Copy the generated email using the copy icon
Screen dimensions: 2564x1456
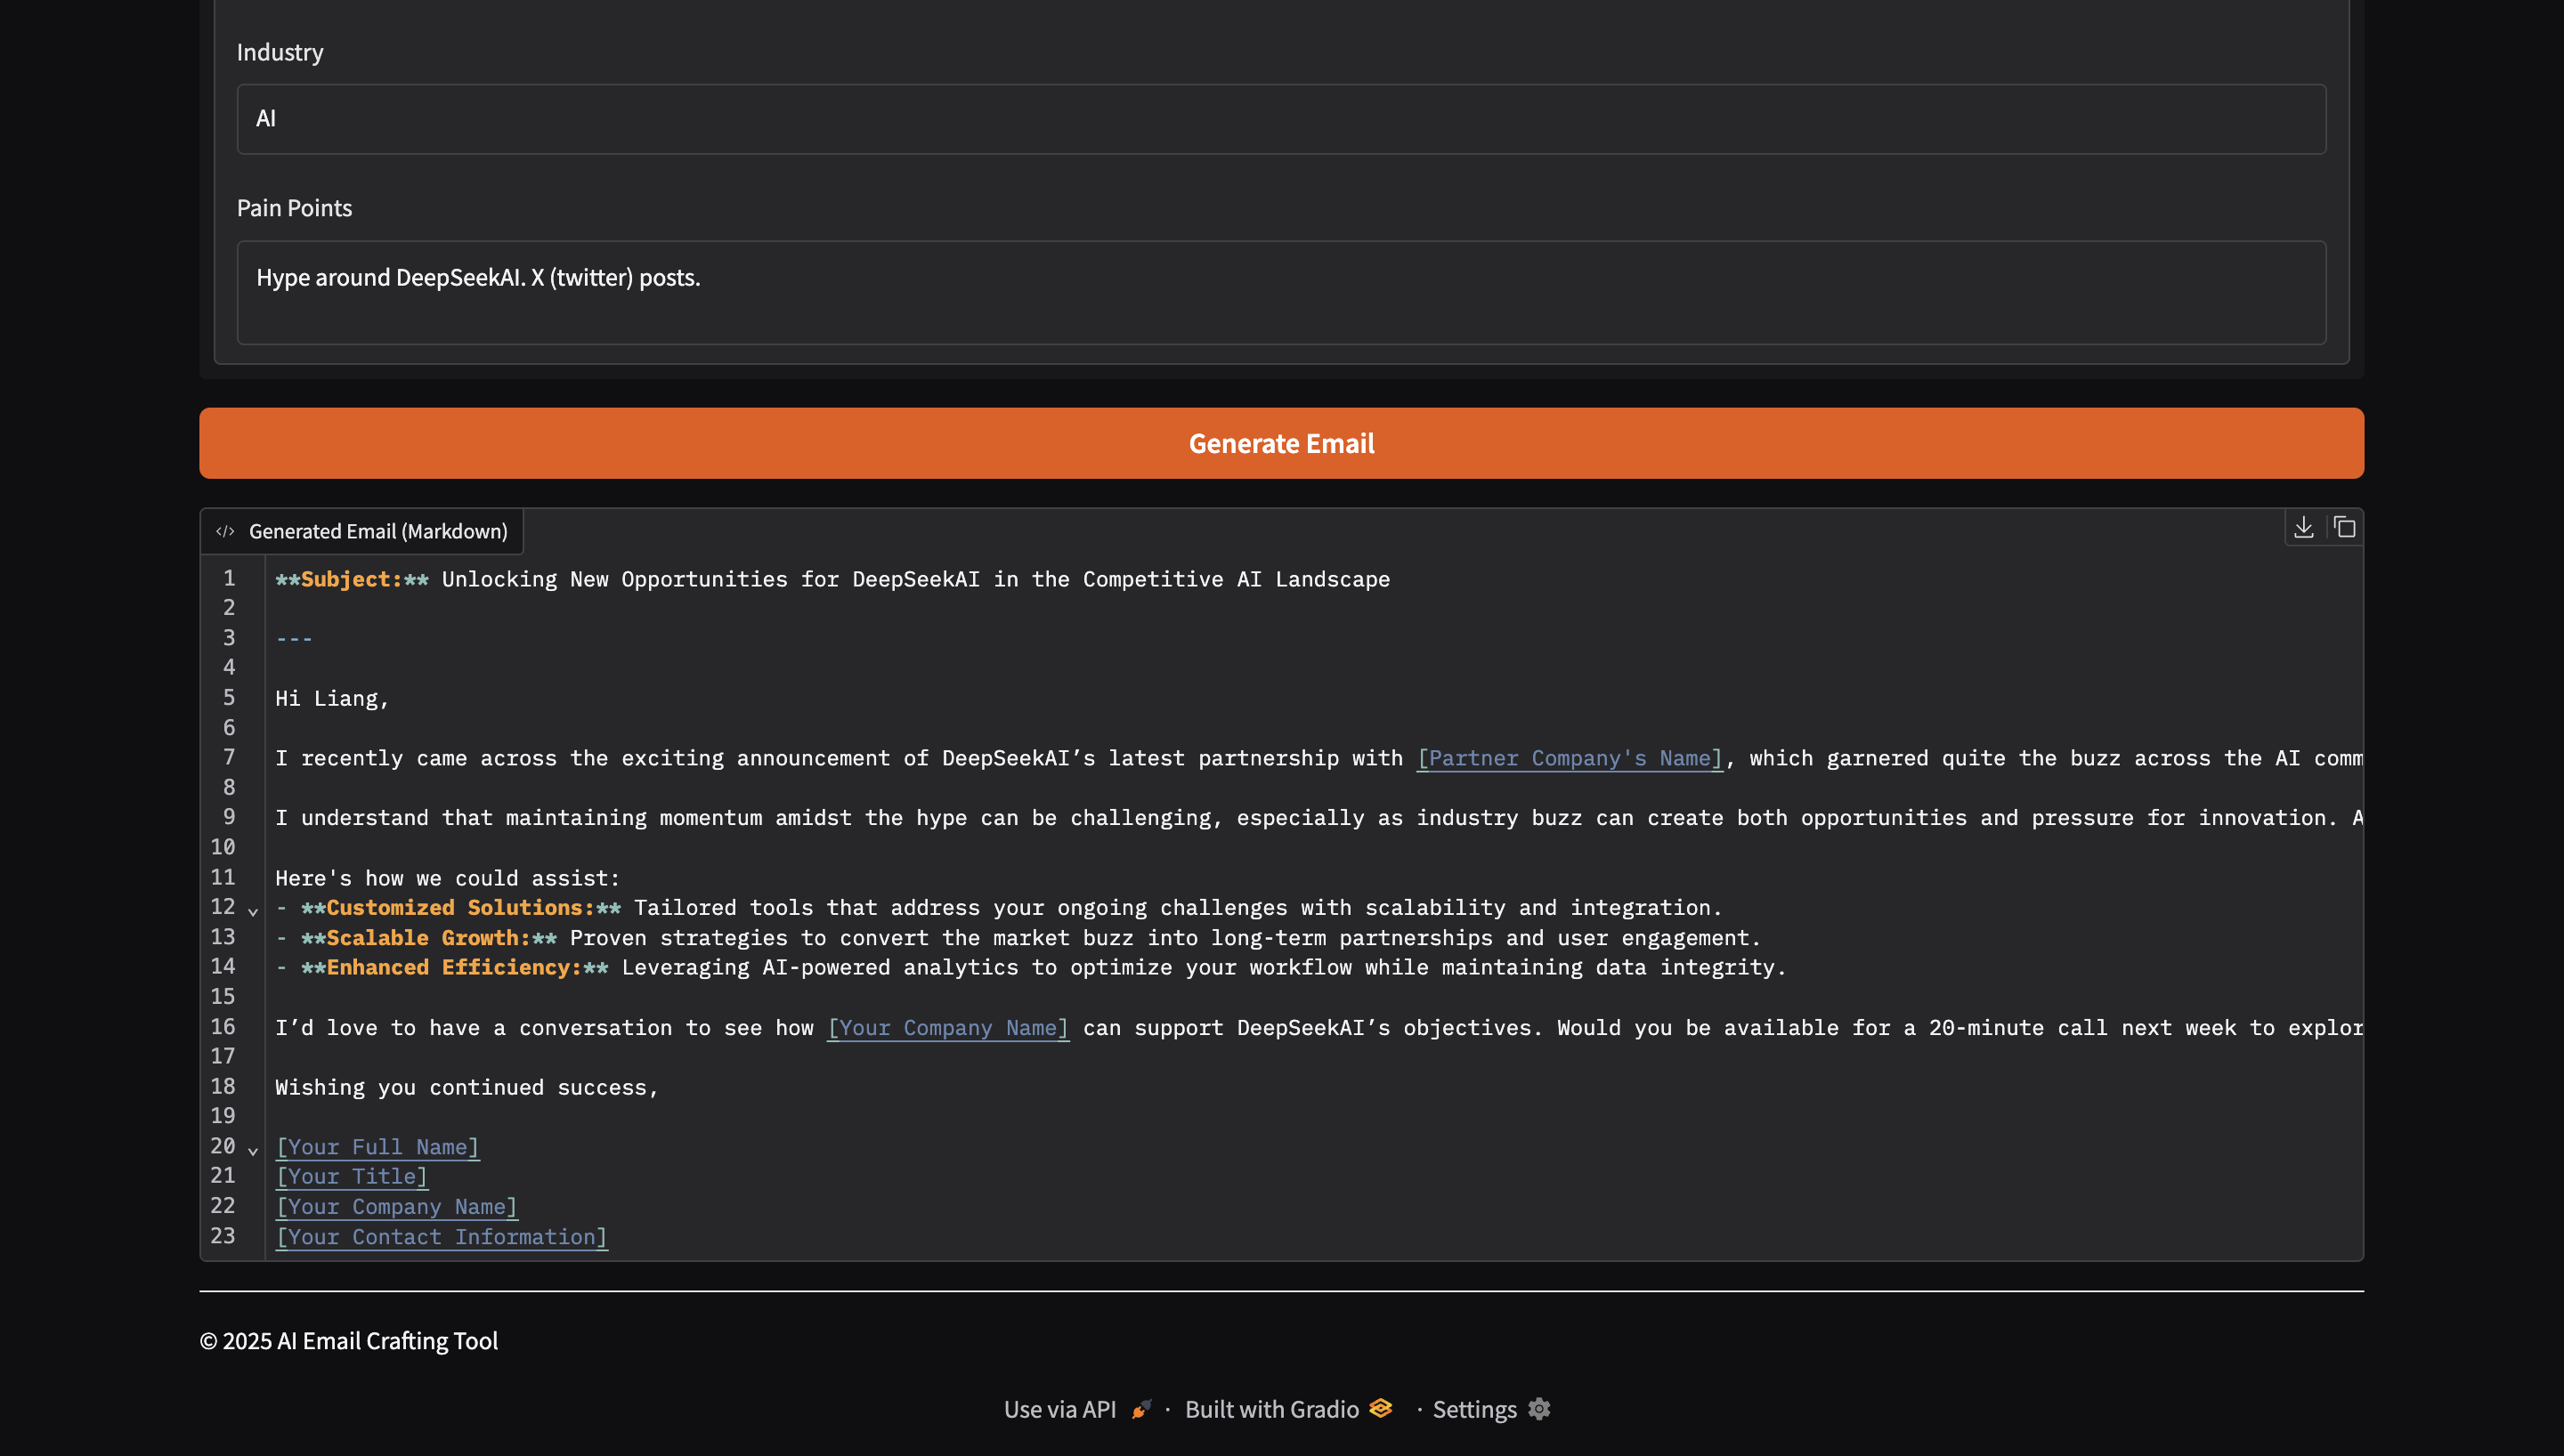click(2344, 527)
